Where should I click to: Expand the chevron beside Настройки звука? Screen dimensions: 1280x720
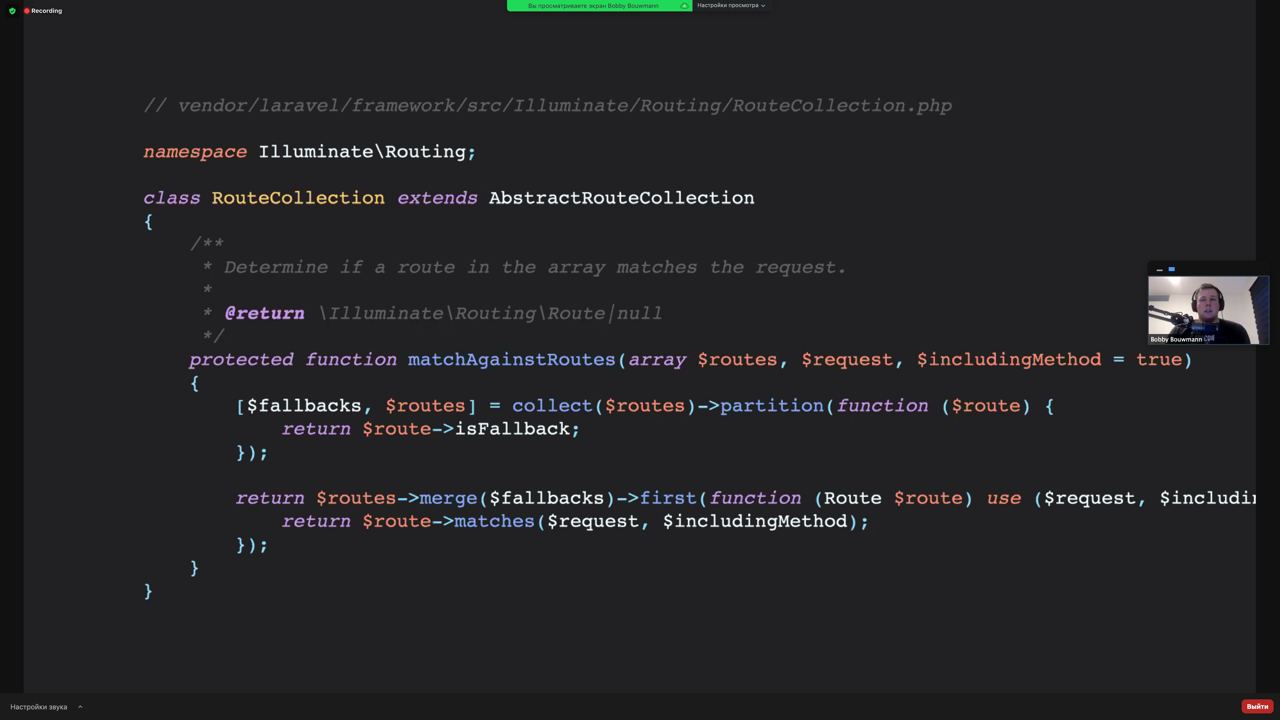(x=80, y=706)
